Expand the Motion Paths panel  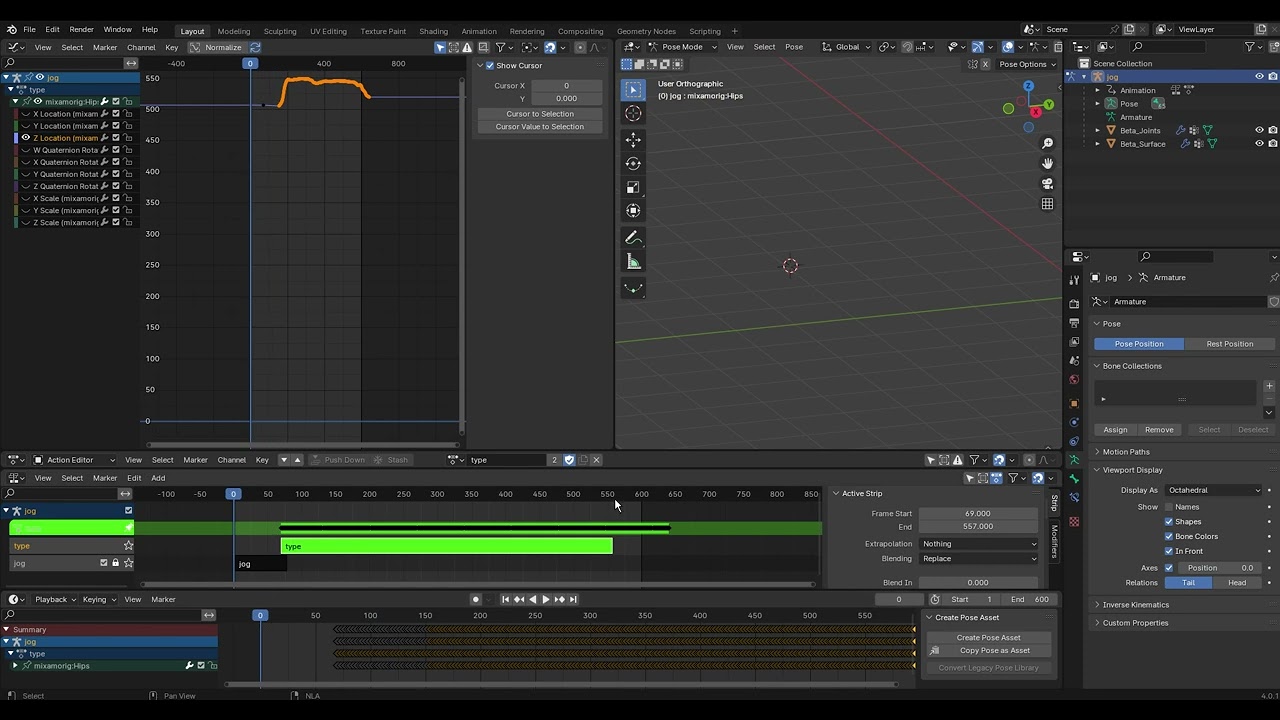1126,452
